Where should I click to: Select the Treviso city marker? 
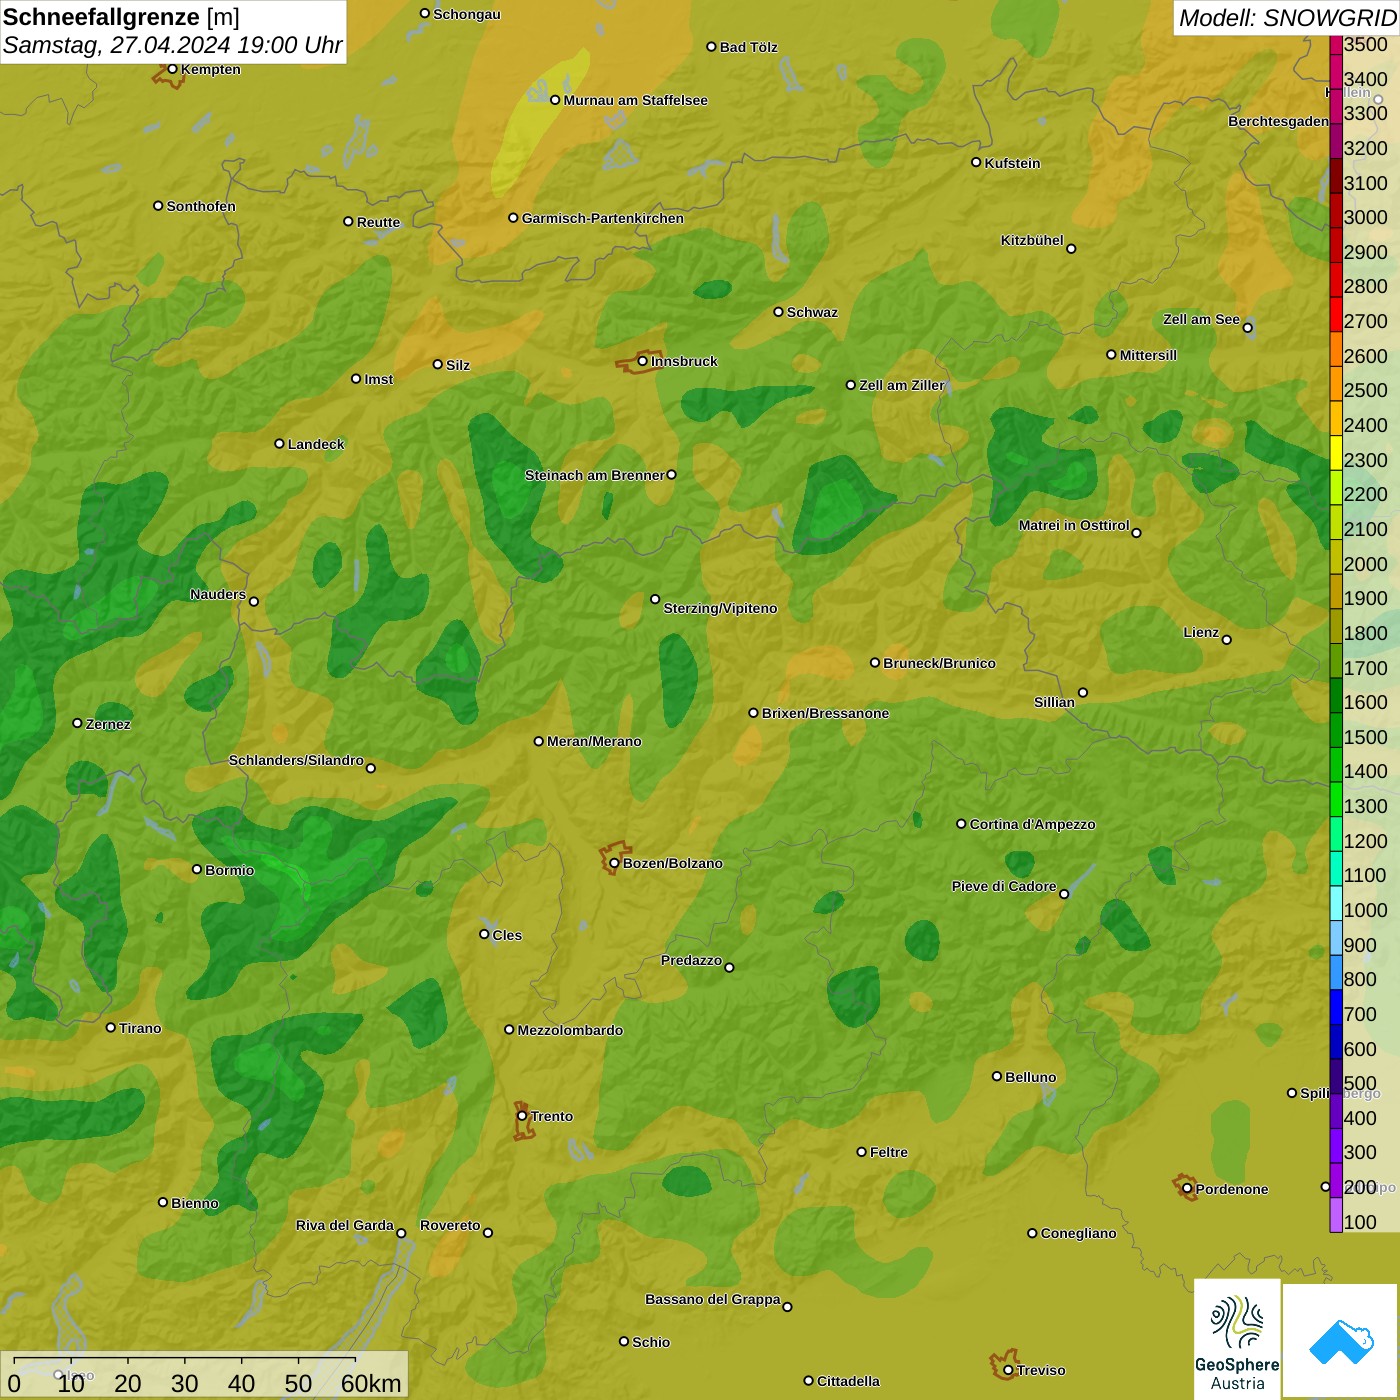1008,1370
